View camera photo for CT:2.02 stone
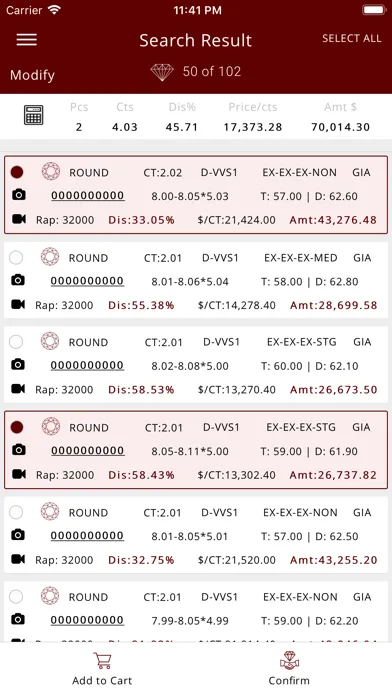Screen dimensions: 392x696 pos(19,195)
